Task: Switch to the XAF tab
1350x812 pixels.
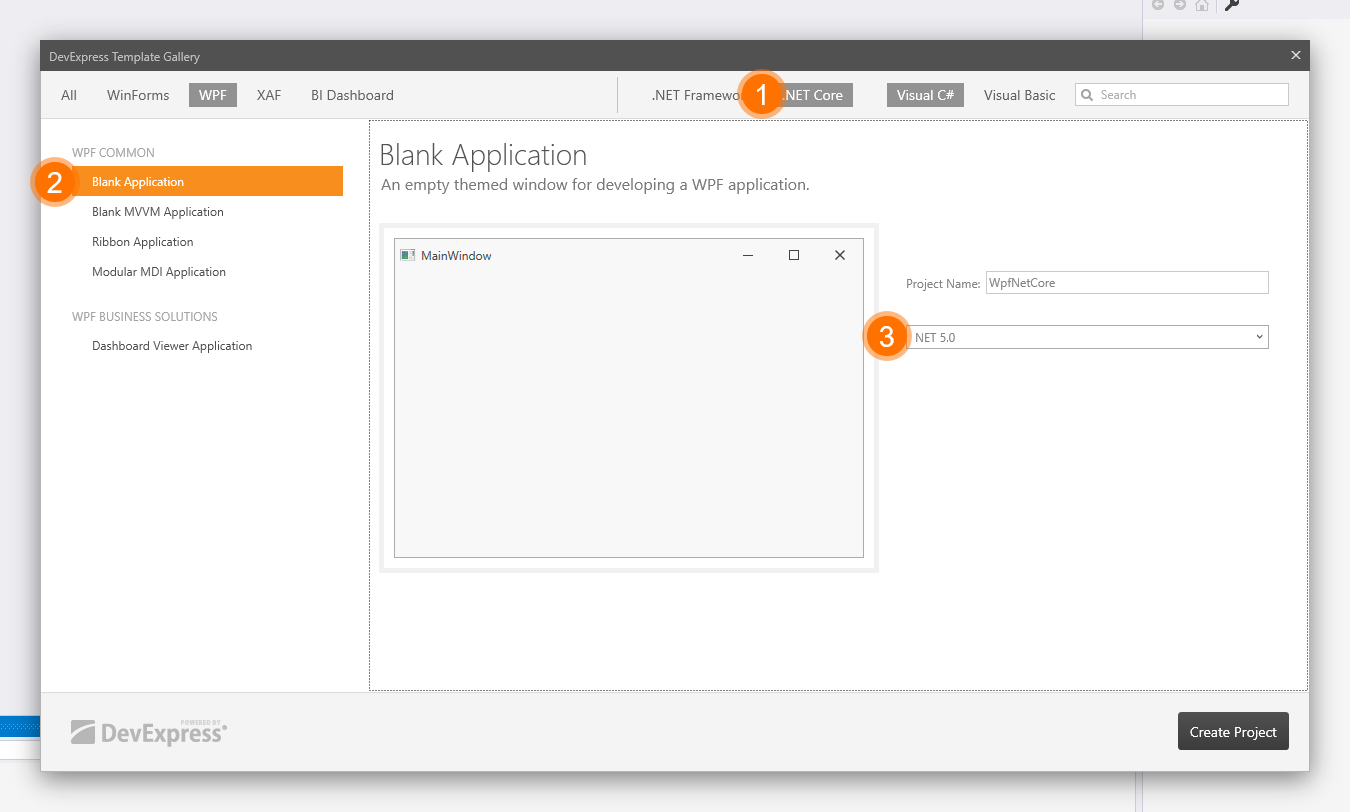Action: click(269, 95)
